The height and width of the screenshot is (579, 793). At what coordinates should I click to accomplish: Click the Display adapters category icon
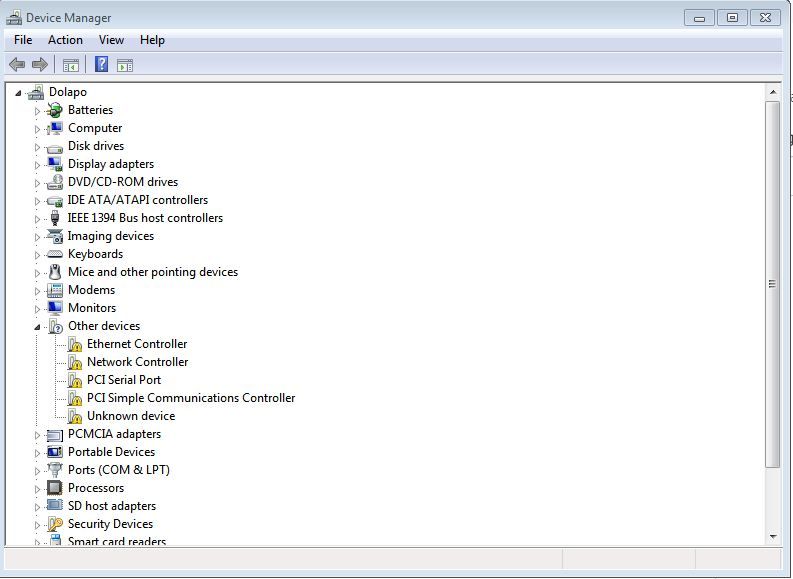point(54,164)
